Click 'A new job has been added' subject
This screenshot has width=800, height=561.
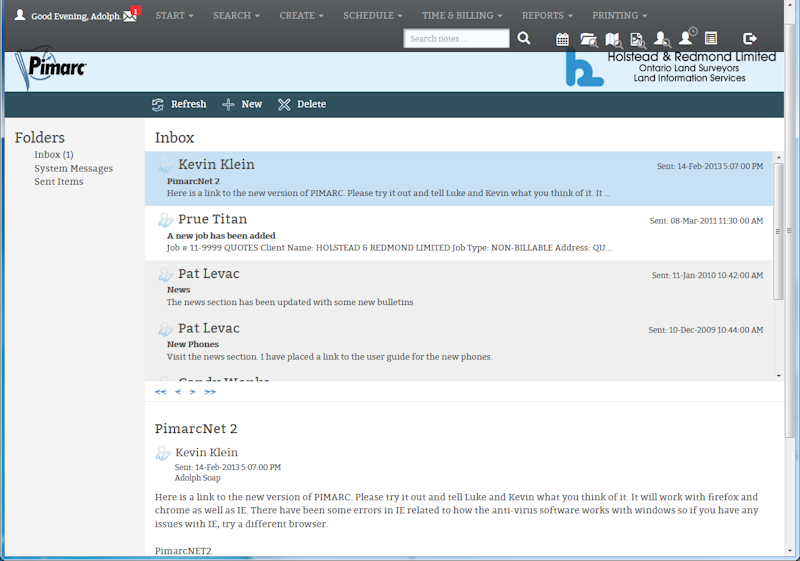tap(221, 236)
